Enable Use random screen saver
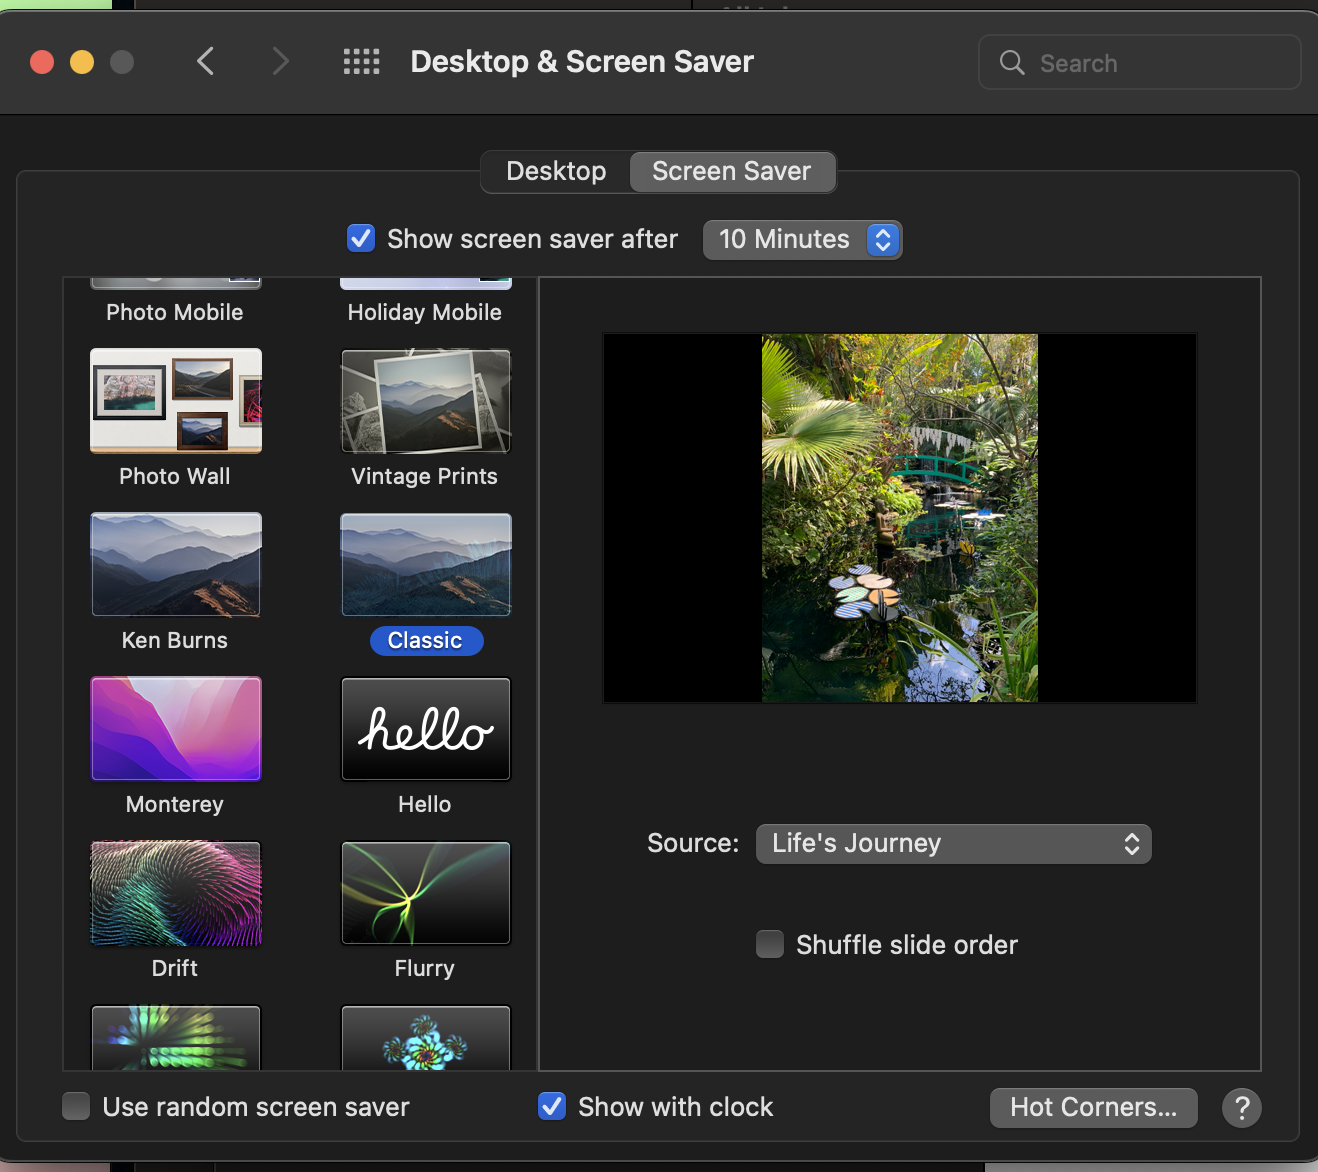1318x1172 pixels. click(76, 1106)
